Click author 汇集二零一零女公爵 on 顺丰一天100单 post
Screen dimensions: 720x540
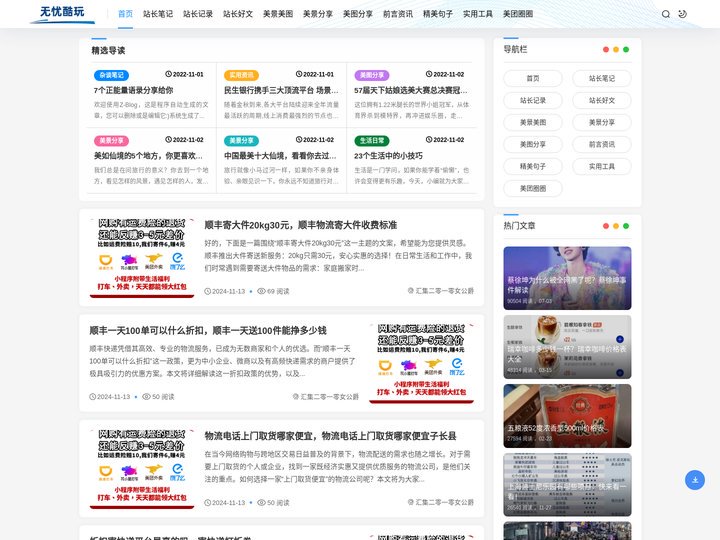pos(326,397)
